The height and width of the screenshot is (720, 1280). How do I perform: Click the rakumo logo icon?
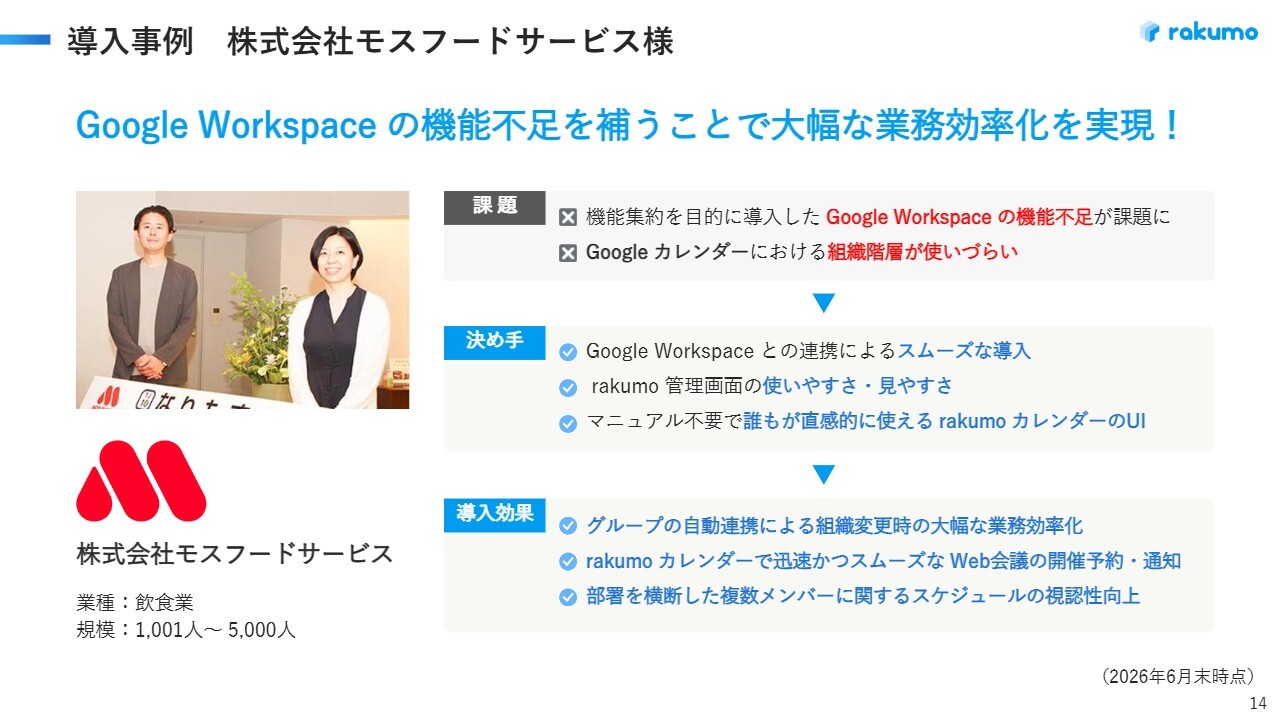1150,31
